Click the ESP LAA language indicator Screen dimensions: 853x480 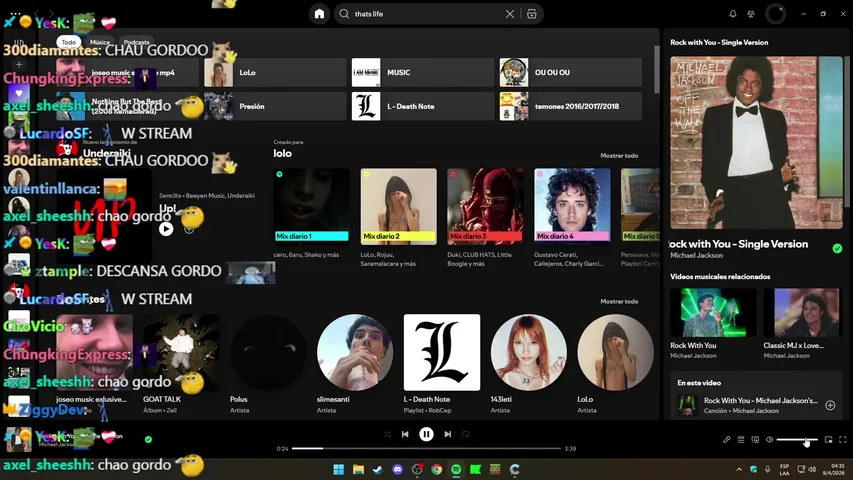(x=784, y=469)
